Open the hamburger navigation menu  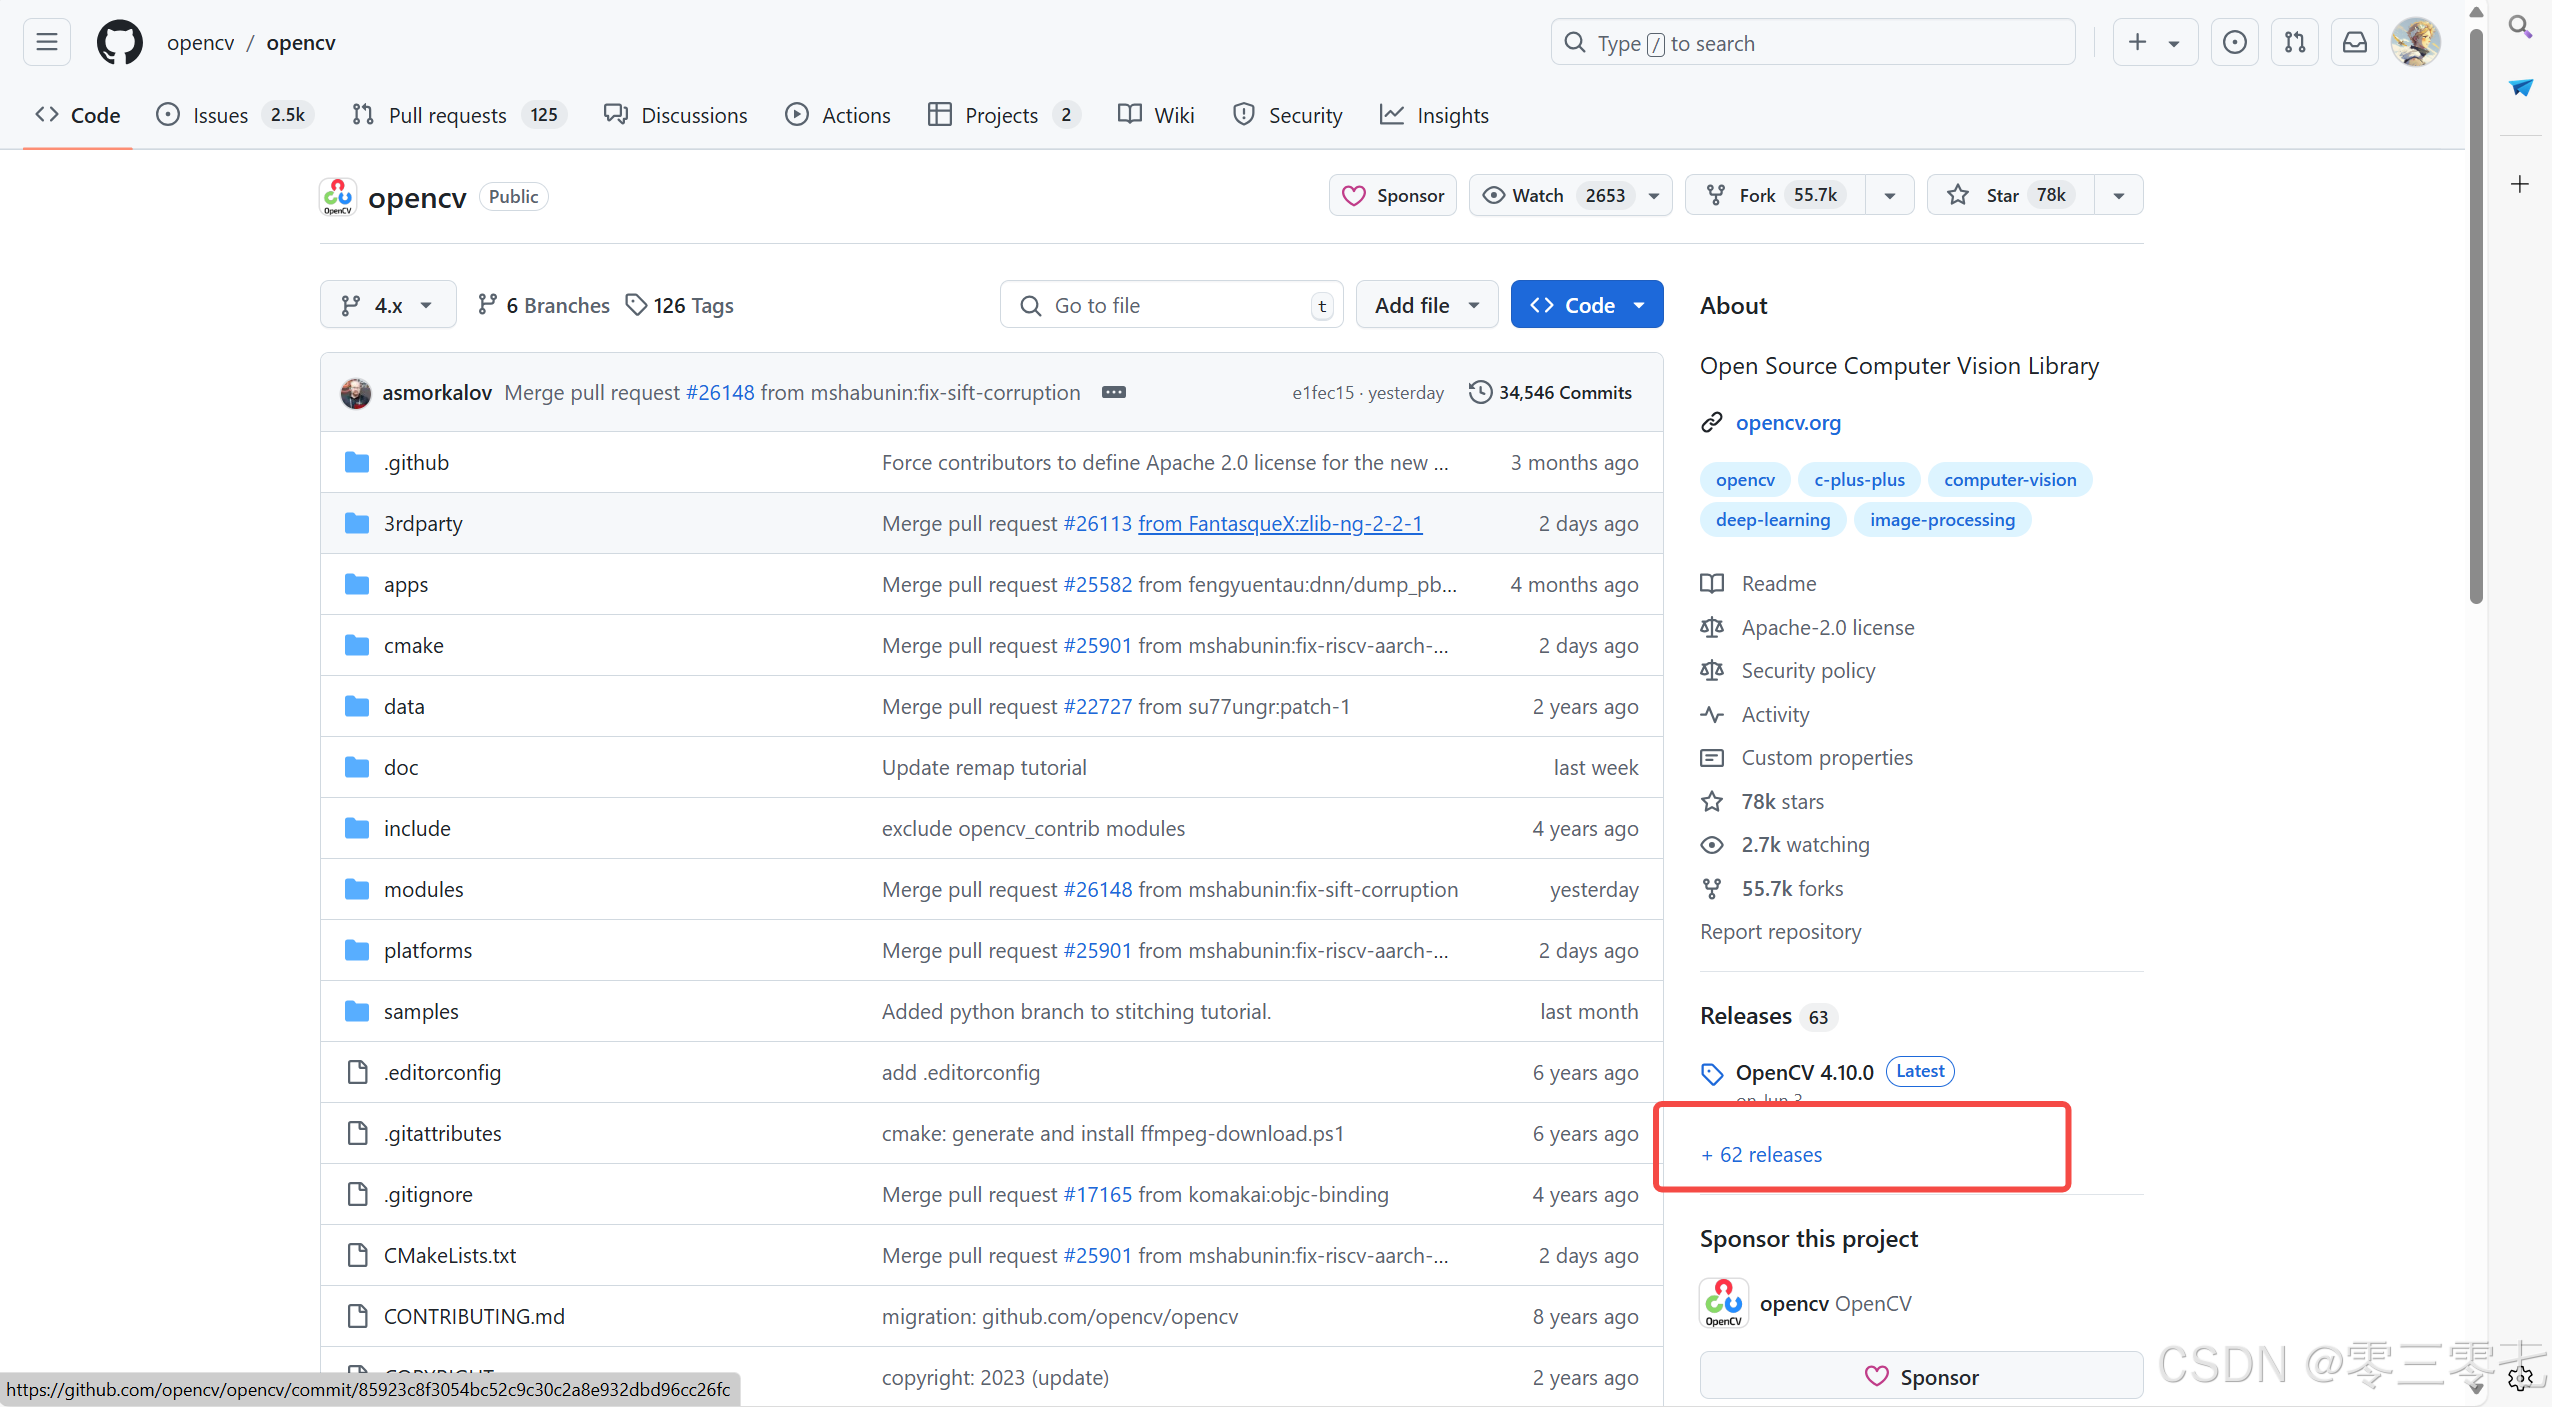[46, 42]
